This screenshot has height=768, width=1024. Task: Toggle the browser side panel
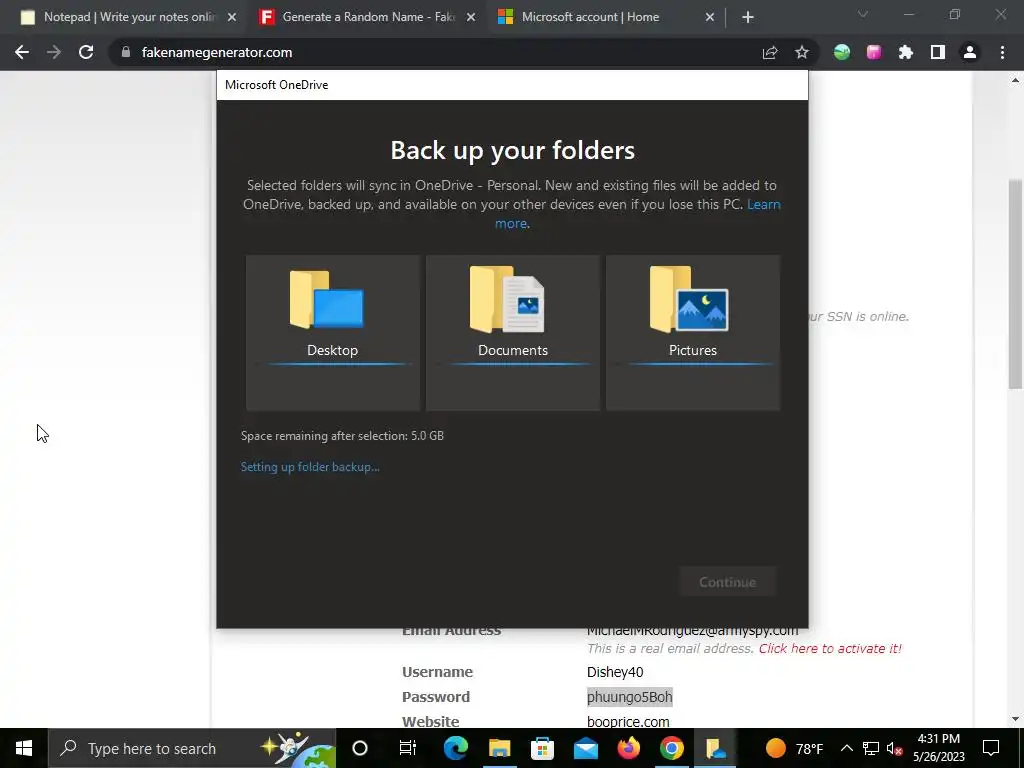pyautogui.click(x=938, y=52)
